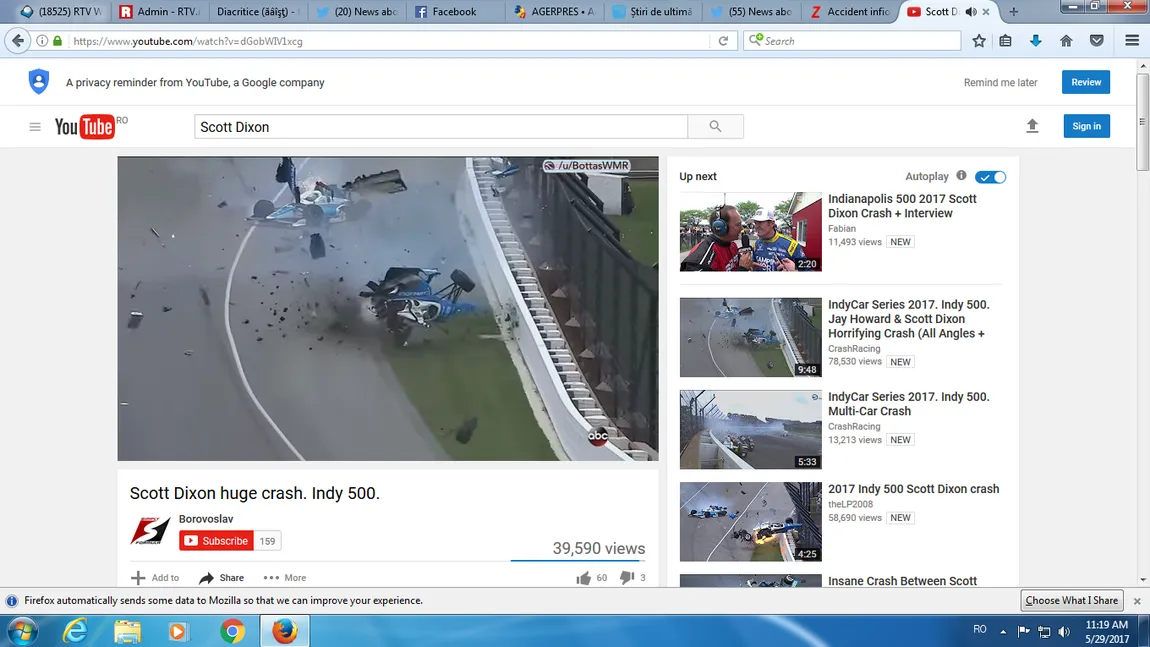Mute the YouTube tab audio icon
1150x647 pixels.
[971, 12]
